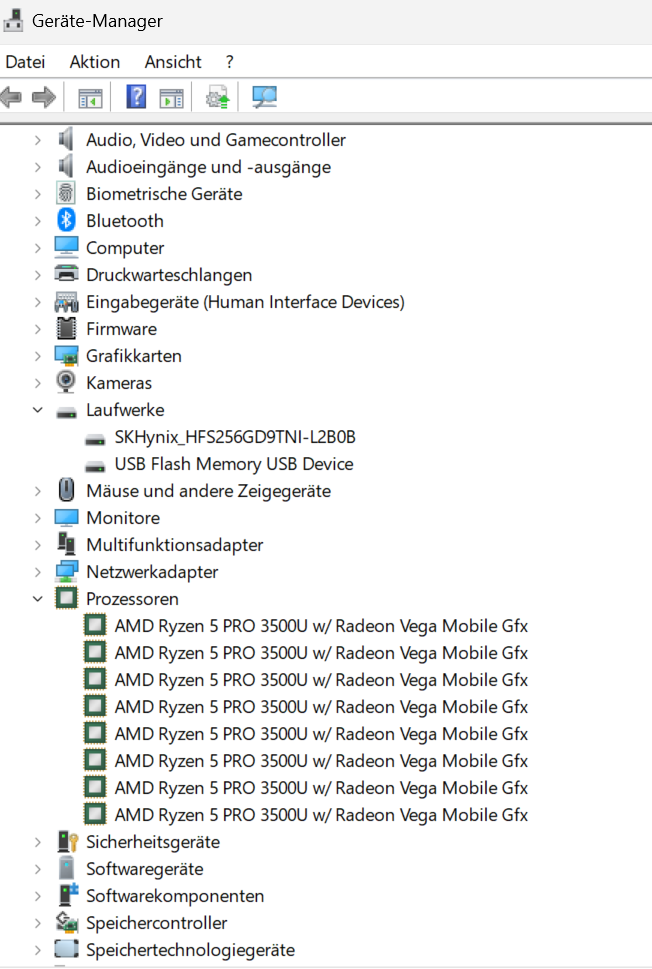Click the chip icon beside Firmware
The image size is (652, 969).
(x=66, y=328)
